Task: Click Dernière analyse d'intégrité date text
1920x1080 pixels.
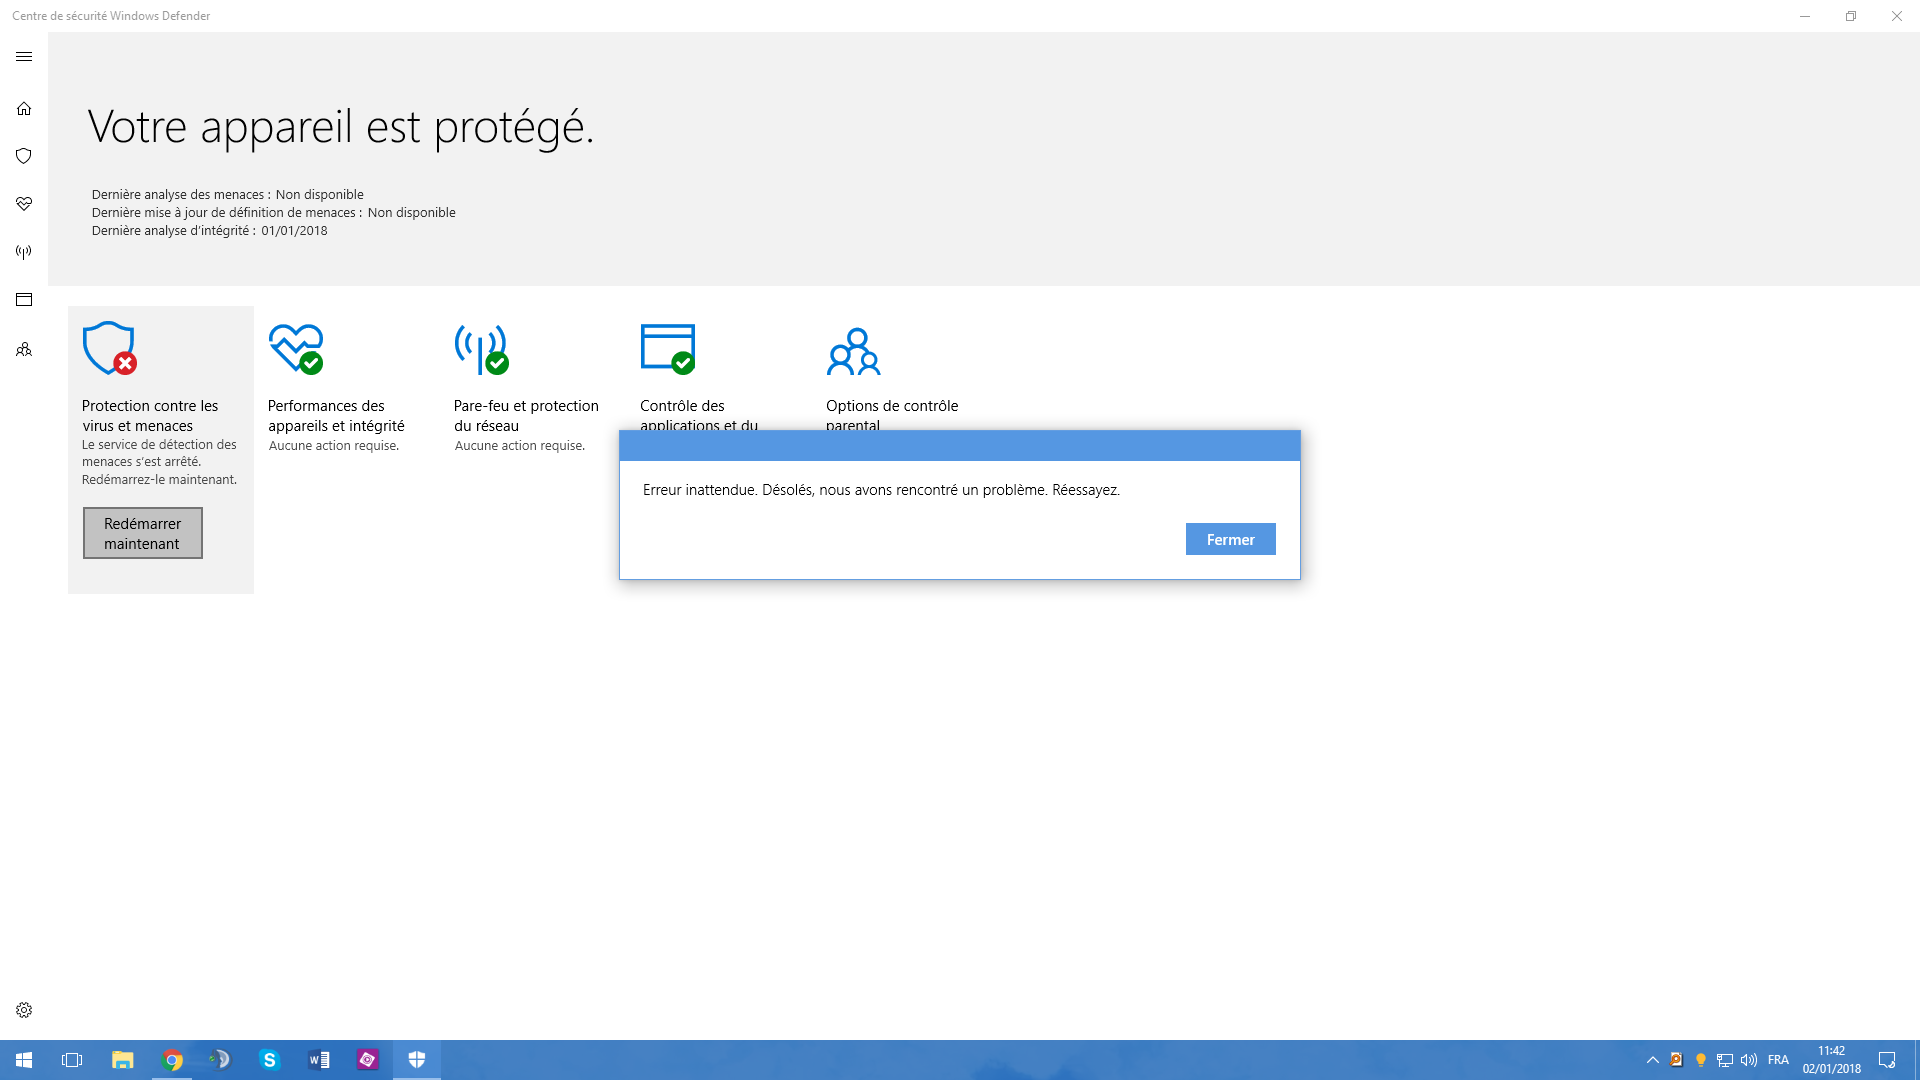Action: tap(210, 231)
